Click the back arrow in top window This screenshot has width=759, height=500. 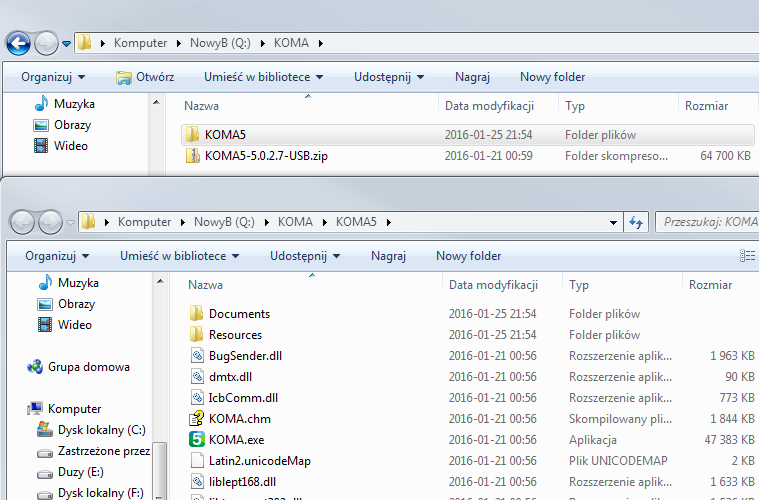(18, 43)
